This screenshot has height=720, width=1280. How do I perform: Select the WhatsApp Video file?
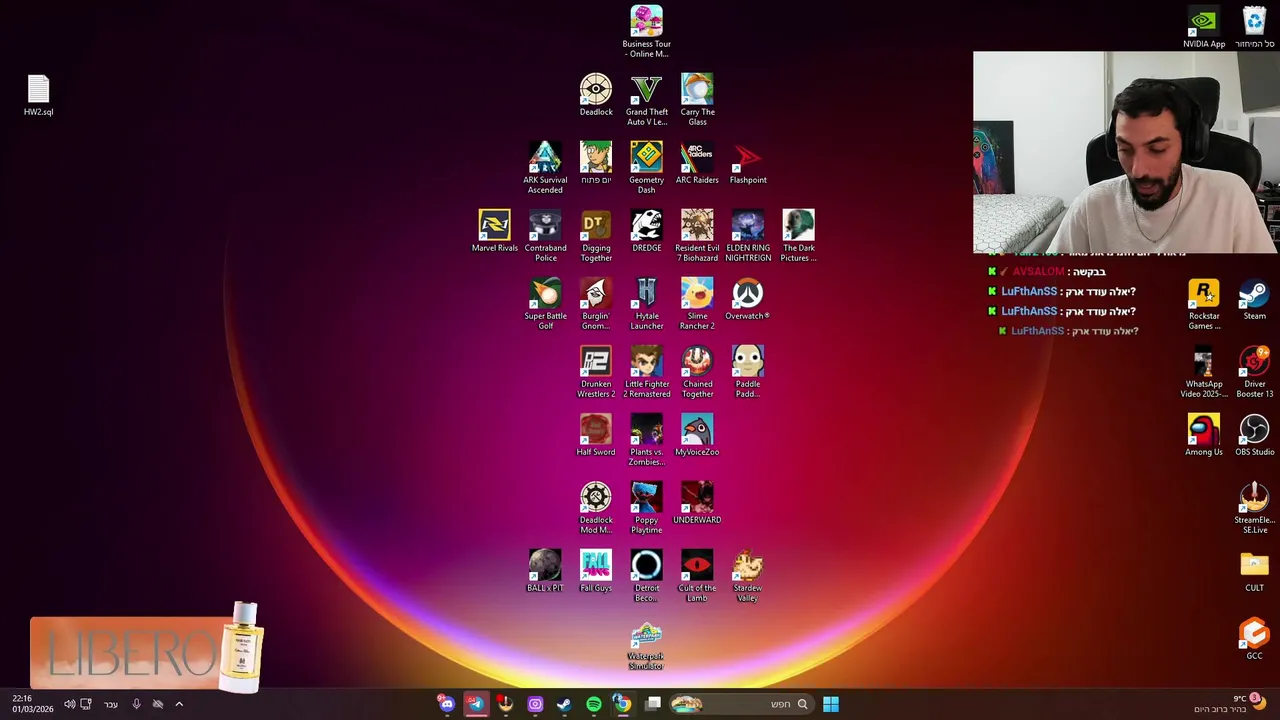click(x=1204, y=371)
